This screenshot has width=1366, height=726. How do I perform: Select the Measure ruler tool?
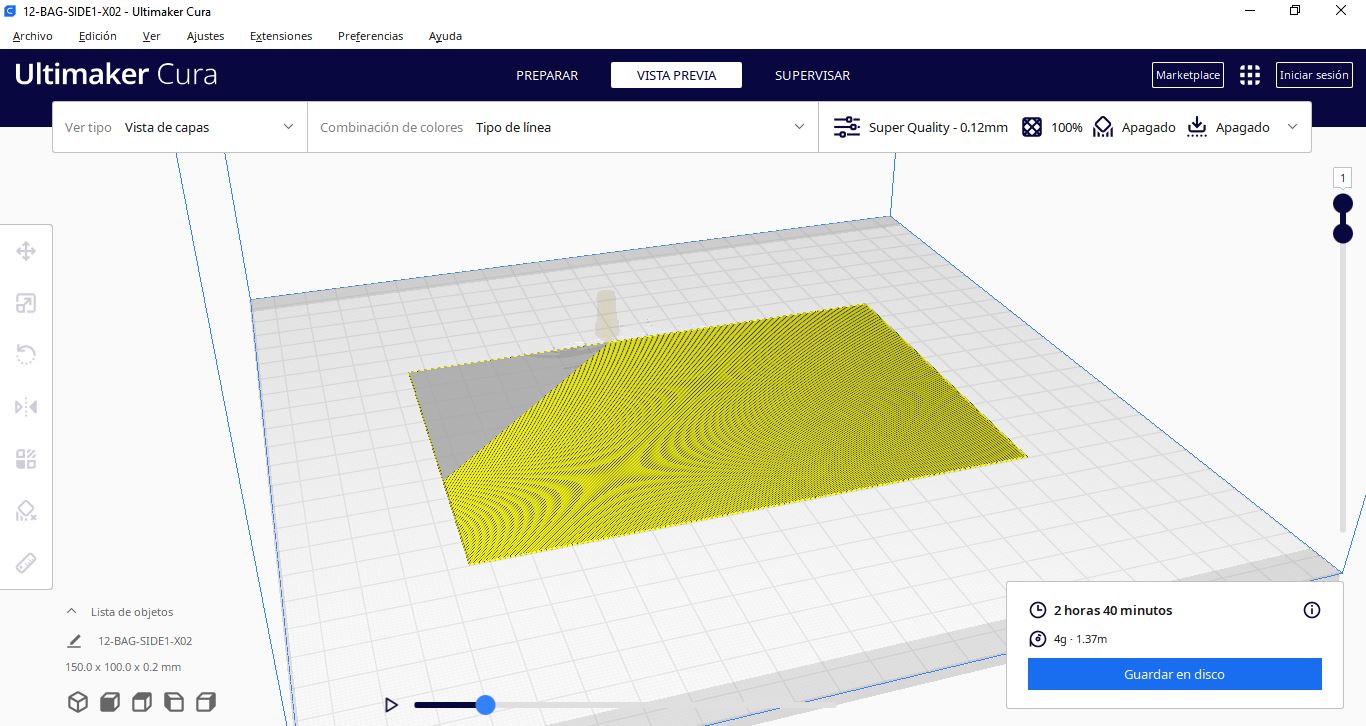pos(26,563)
